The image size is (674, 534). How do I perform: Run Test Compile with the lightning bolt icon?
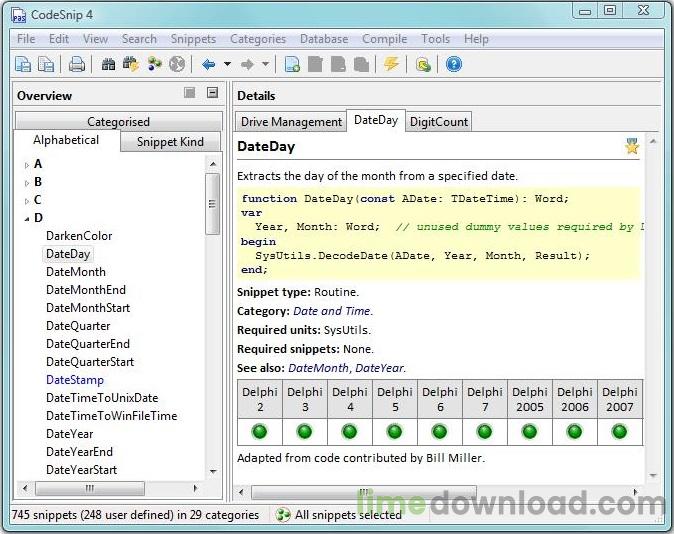391,64
